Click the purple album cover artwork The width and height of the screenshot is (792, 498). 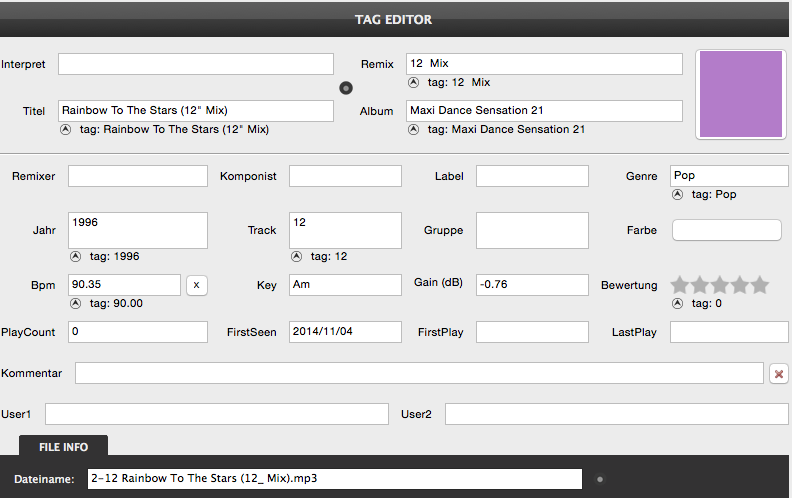(740, 94)
